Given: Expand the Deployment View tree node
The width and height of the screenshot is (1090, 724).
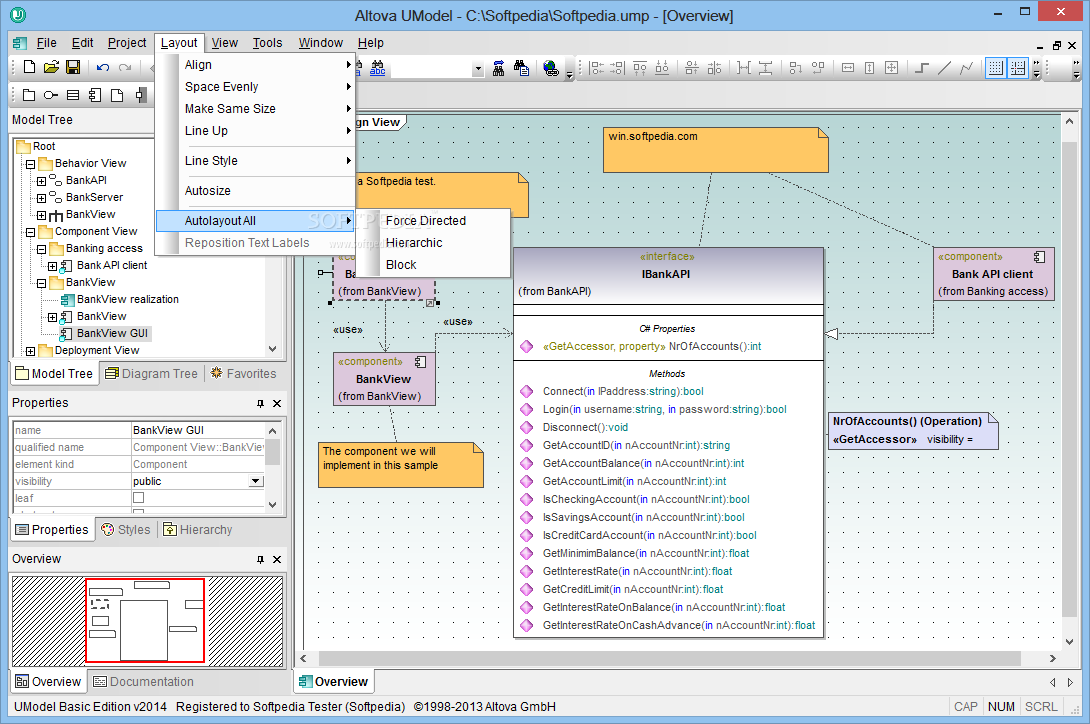Looking at the screenshot, I should pos(31,351).
